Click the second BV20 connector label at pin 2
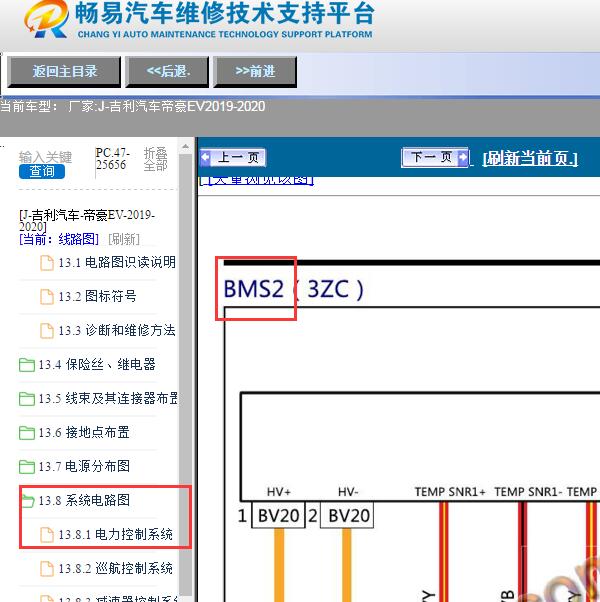The image size is (600, 602). tap(349, 515)
